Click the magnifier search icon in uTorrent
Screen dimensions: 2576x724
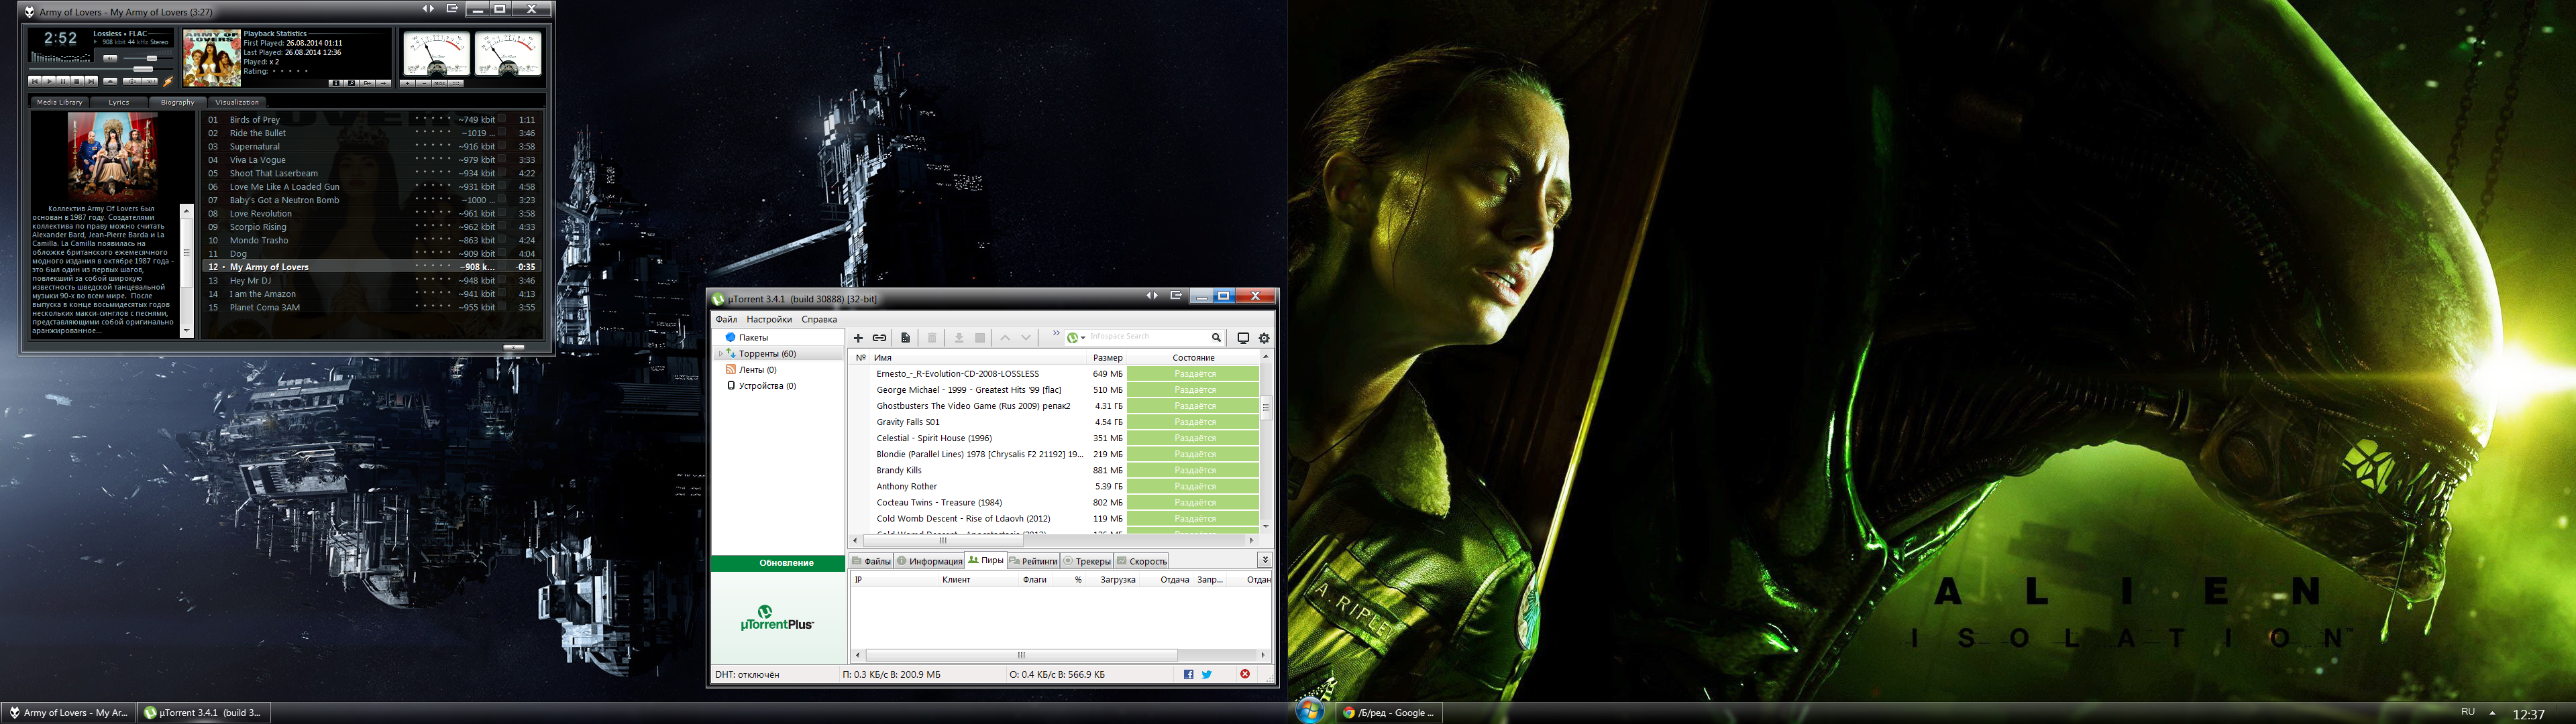pyautogui.click(x=1216, y=338)
